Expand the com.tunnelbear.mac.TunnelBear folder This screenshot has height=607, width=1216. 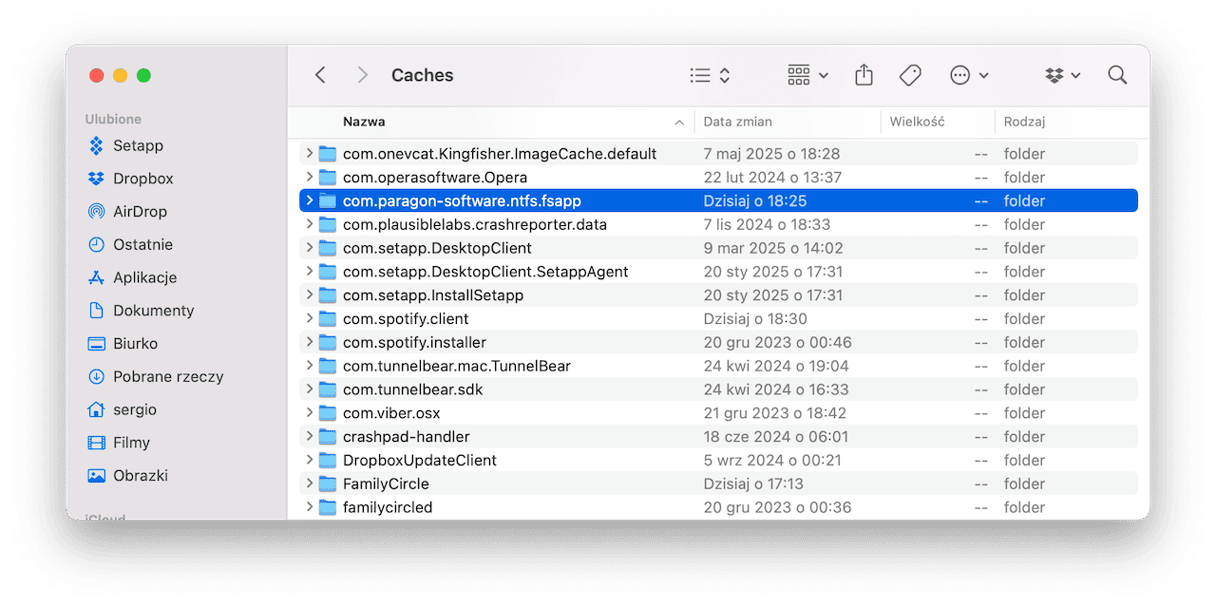(x=310, y=366)
